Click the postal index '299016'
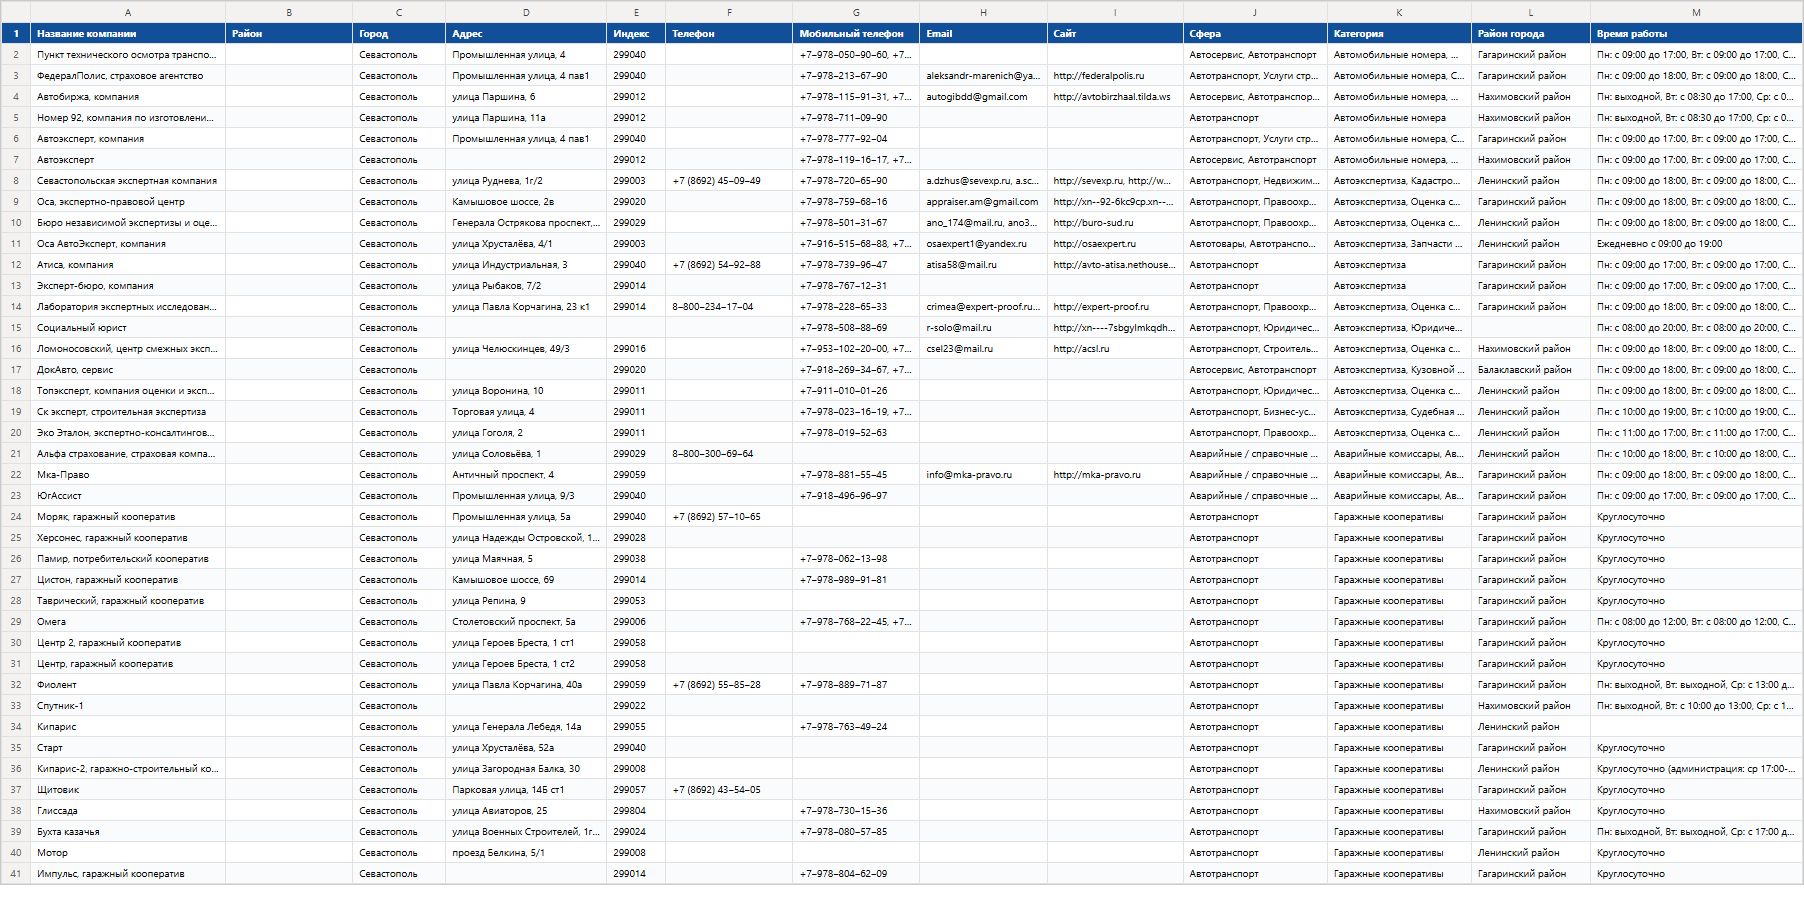Viewport: 1804px width, 902px height. tap(636, 349)
